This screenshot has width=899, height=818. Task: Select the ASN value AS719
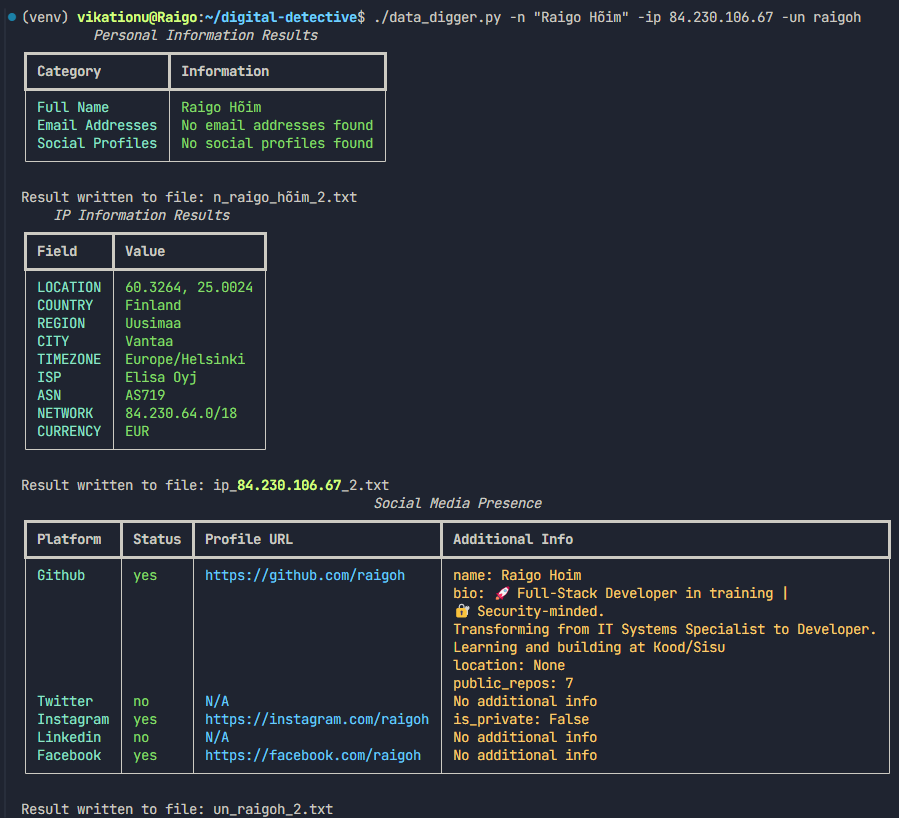pyautogui.click(x=145, y=395)
